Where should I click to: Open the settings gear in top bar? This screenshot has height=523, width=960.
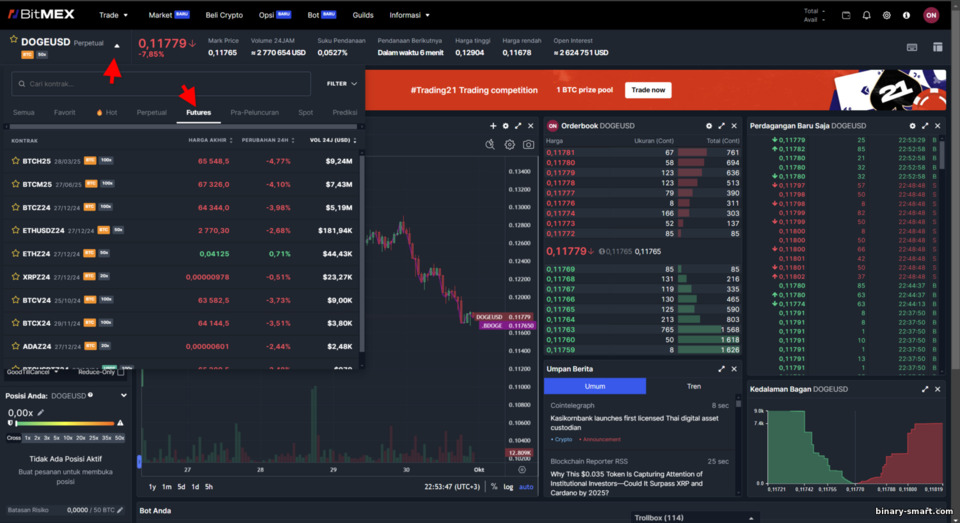pyautogui.click(x=887, y=15)
